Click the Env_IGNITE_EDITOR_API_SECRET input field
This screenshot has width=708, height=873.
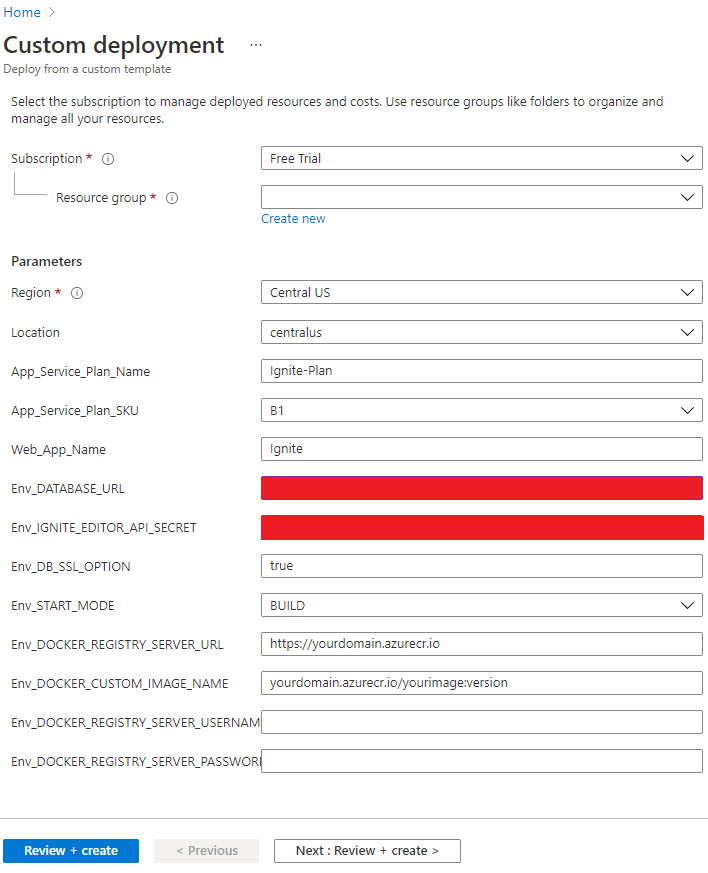coord(482,527)
